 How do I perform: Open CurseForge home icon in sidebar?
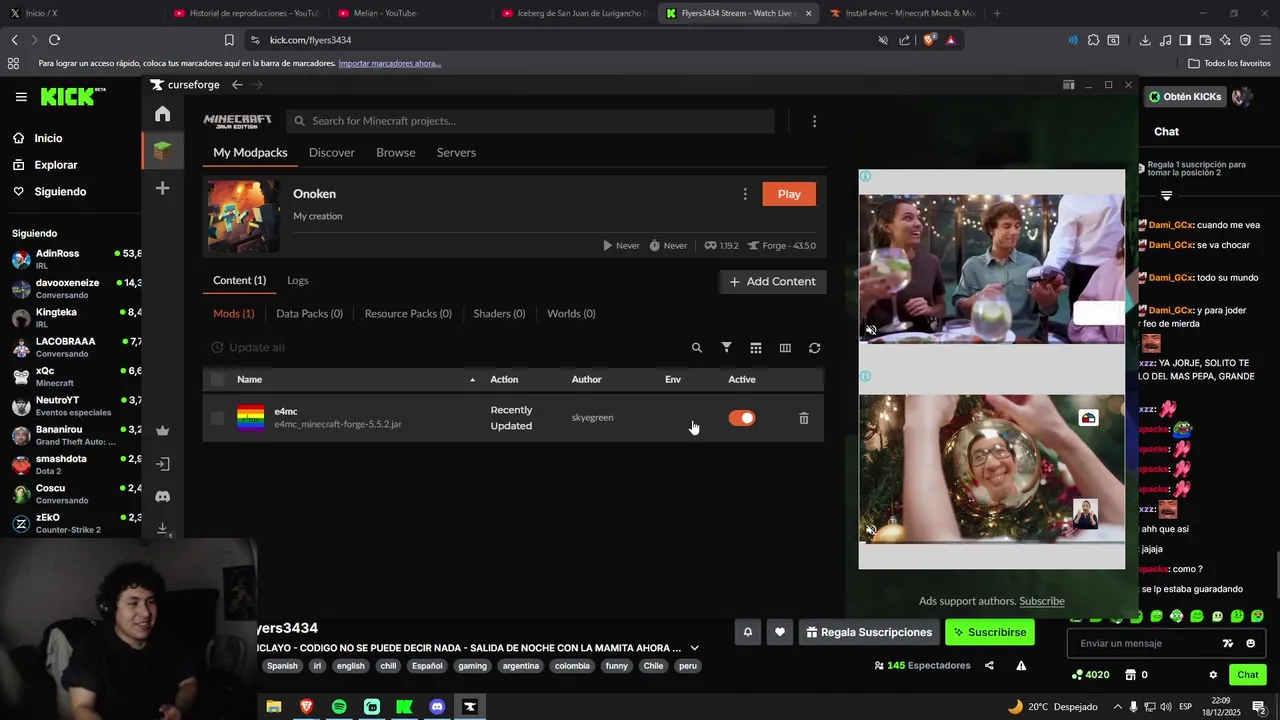click(x=162, y=114)
